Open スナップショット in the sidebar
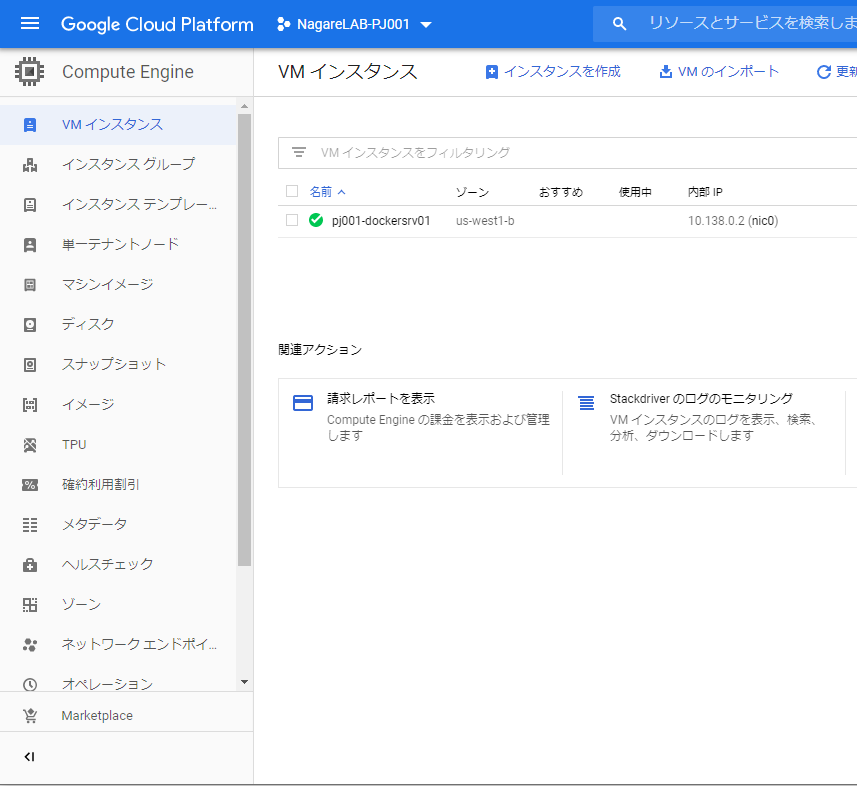The width and height of the screenshot is (857, 786). point(118,365)
